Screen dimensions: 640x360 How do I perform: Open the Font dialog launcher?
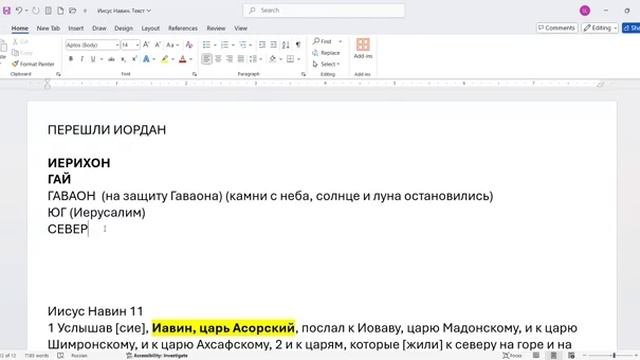coord(194,74)
